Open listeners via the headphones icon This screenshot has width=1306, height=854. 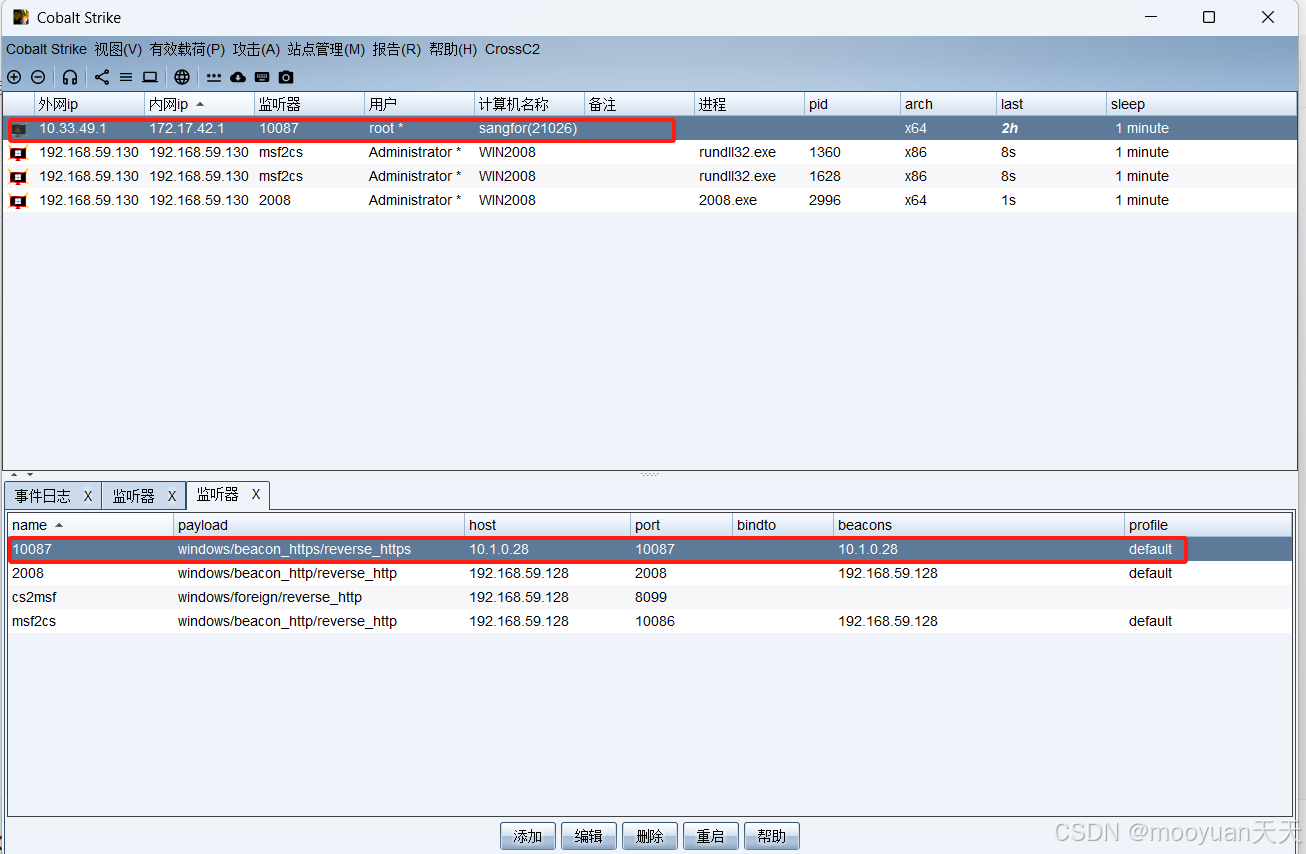point(70,77)
